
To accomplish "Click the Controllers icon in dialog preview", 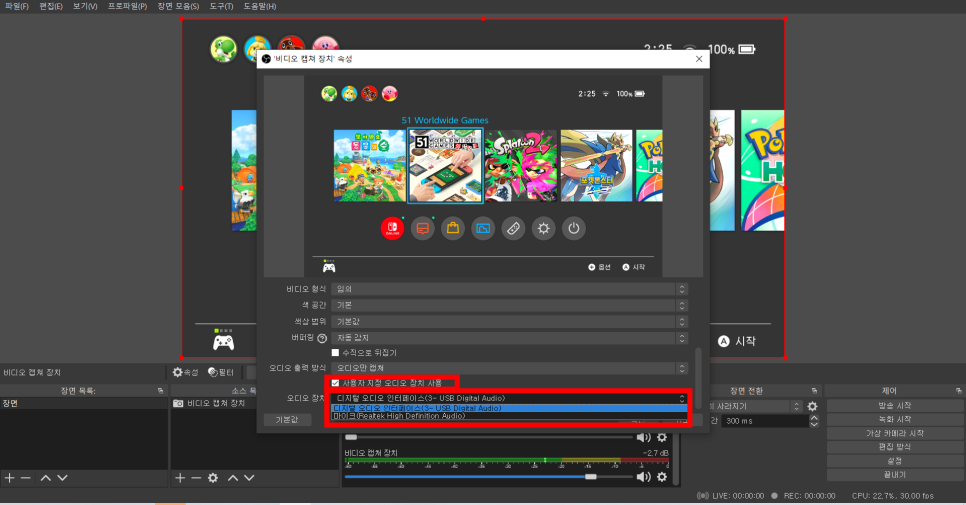I will tap(513, 228).
